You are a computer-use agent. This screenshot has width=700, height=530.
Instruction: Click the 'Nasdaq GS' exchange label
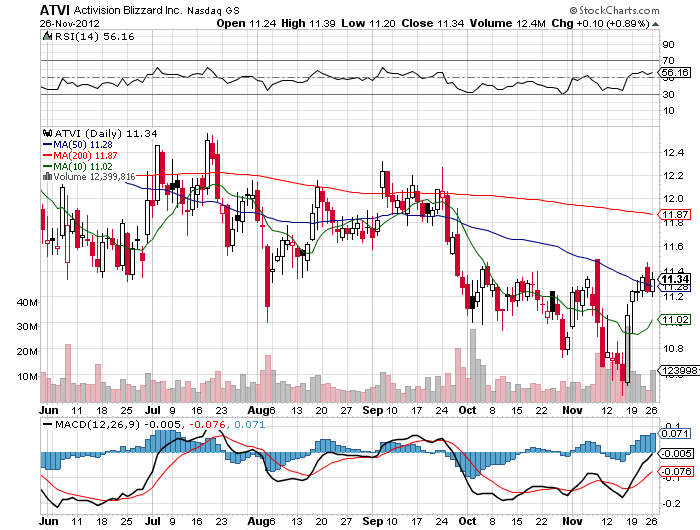tap(213, 10)
